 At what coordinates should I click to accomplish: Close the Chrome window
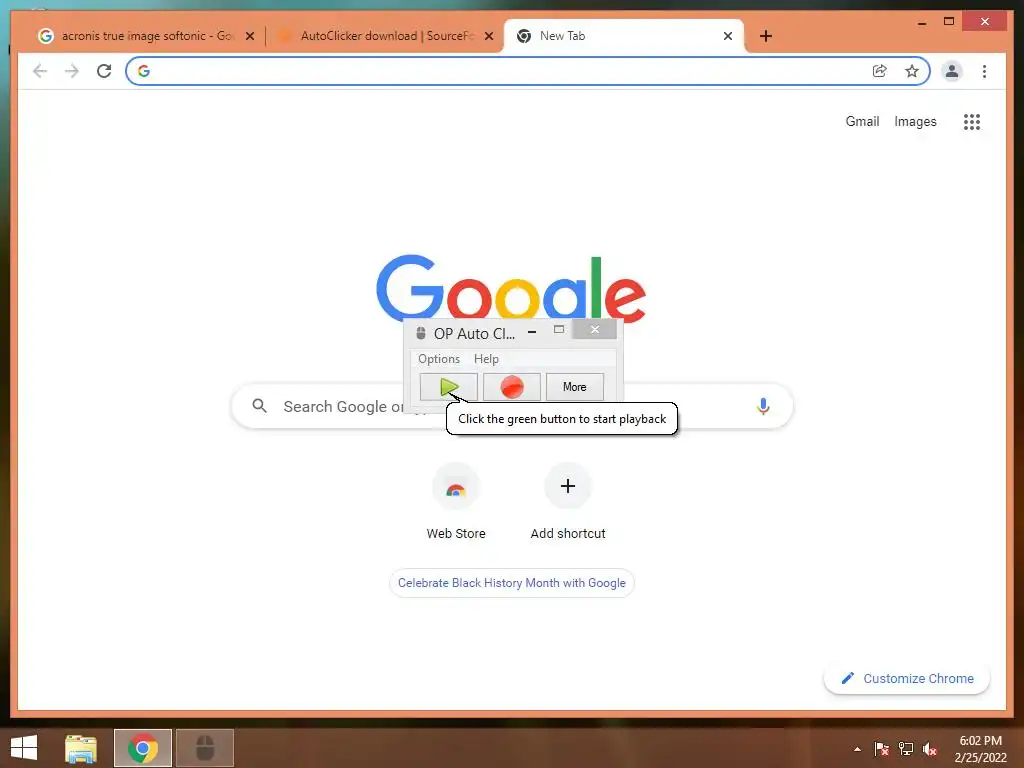click(x=985, y=22)
